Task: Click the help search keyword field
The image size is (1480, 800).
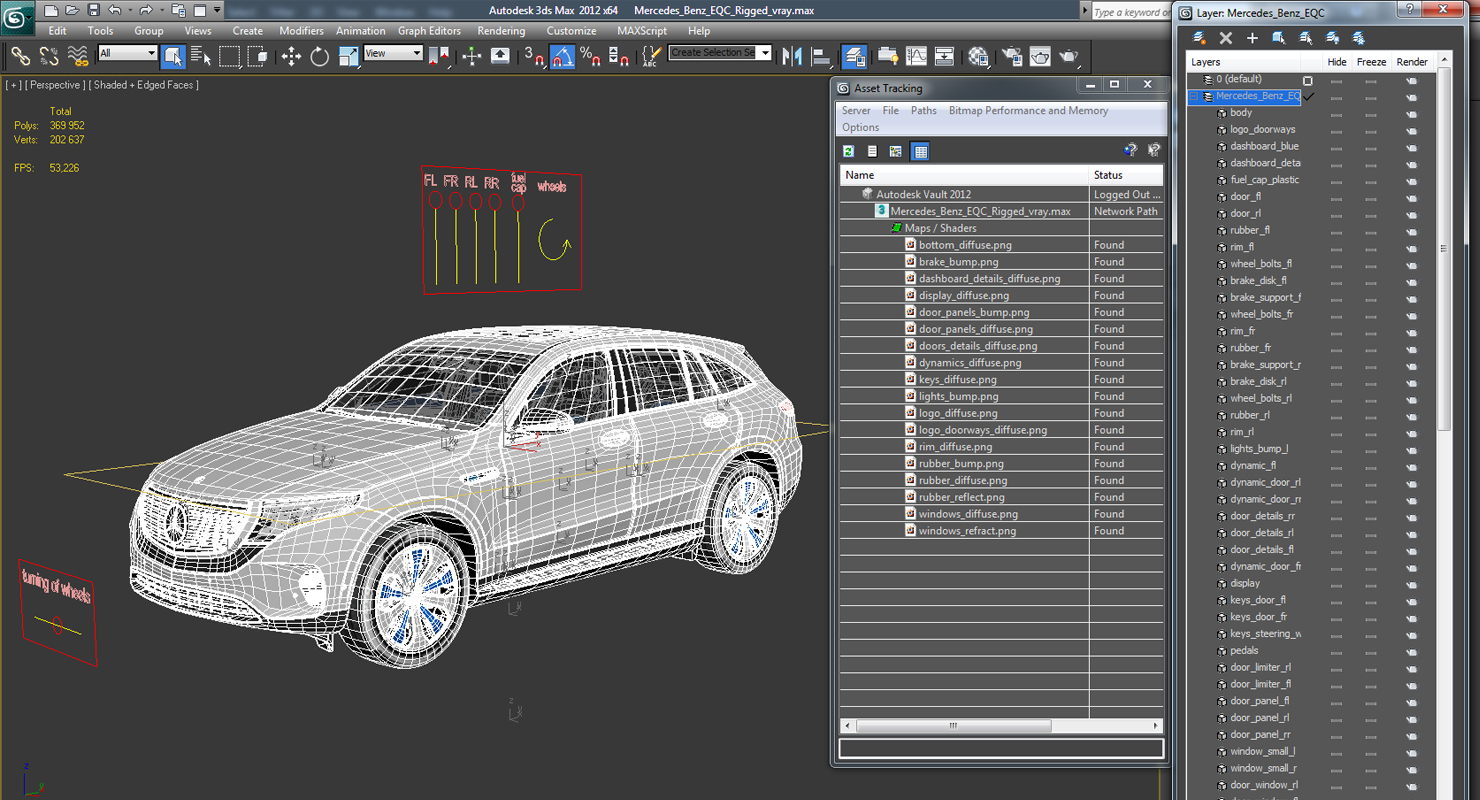Action: [x=1129, y=12]
